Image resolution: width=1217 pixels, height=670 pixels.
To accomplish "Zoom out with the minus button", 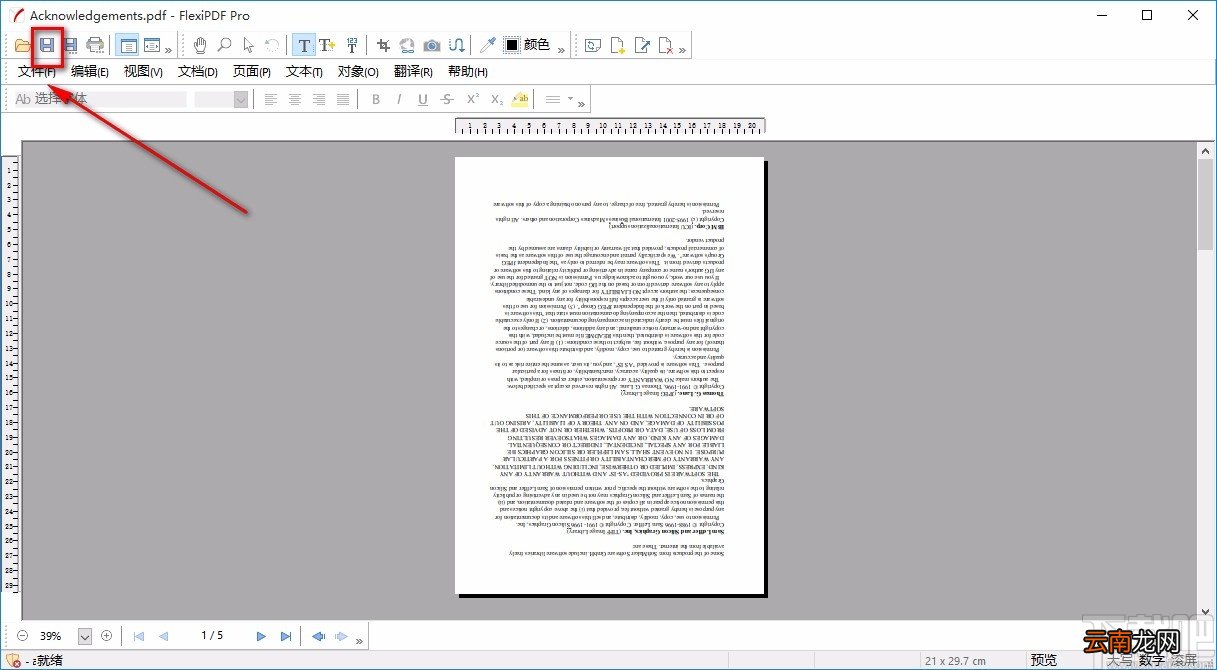I will tap(23, 636).
